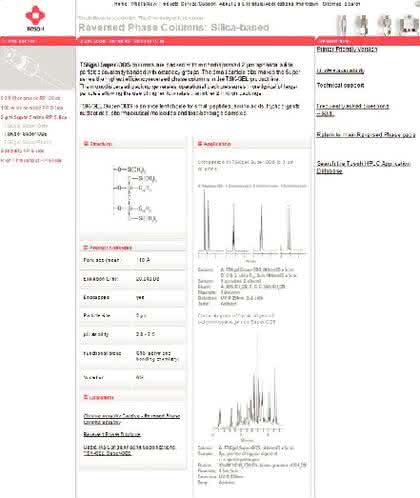
Task: Follow the Return to main Reversed Phase page link
Action: pyautogui.click(x=366, y=135)
